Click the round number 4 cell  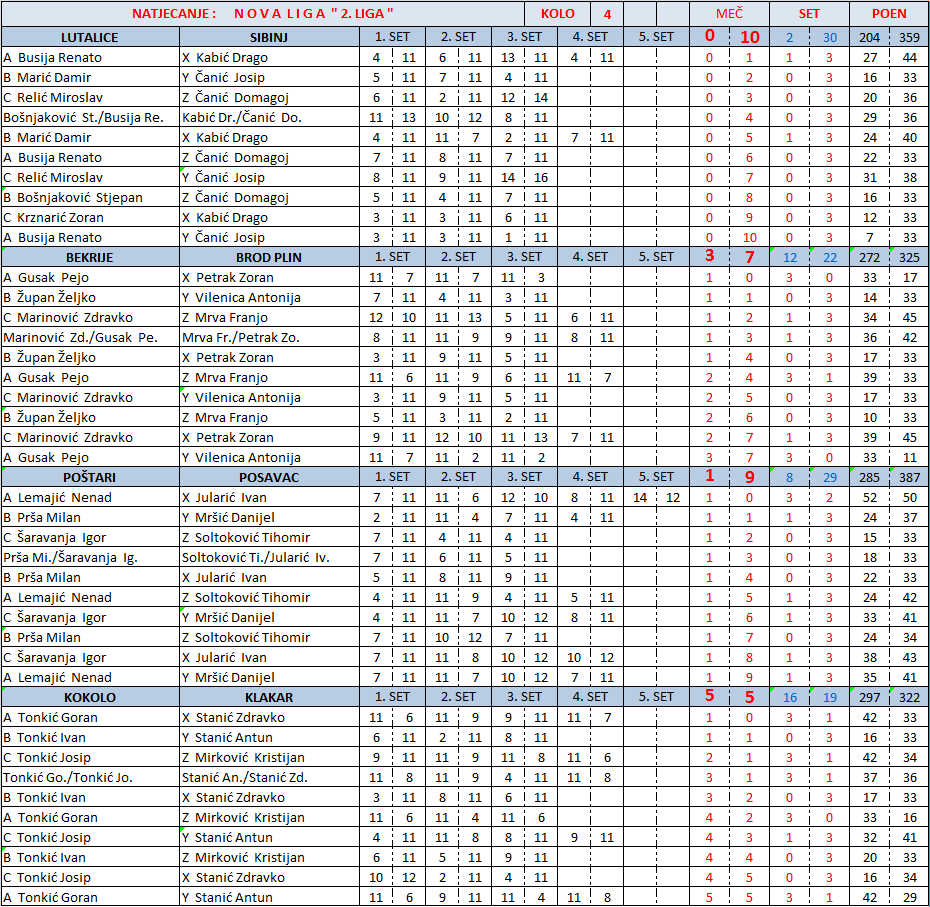click(606, 14)
